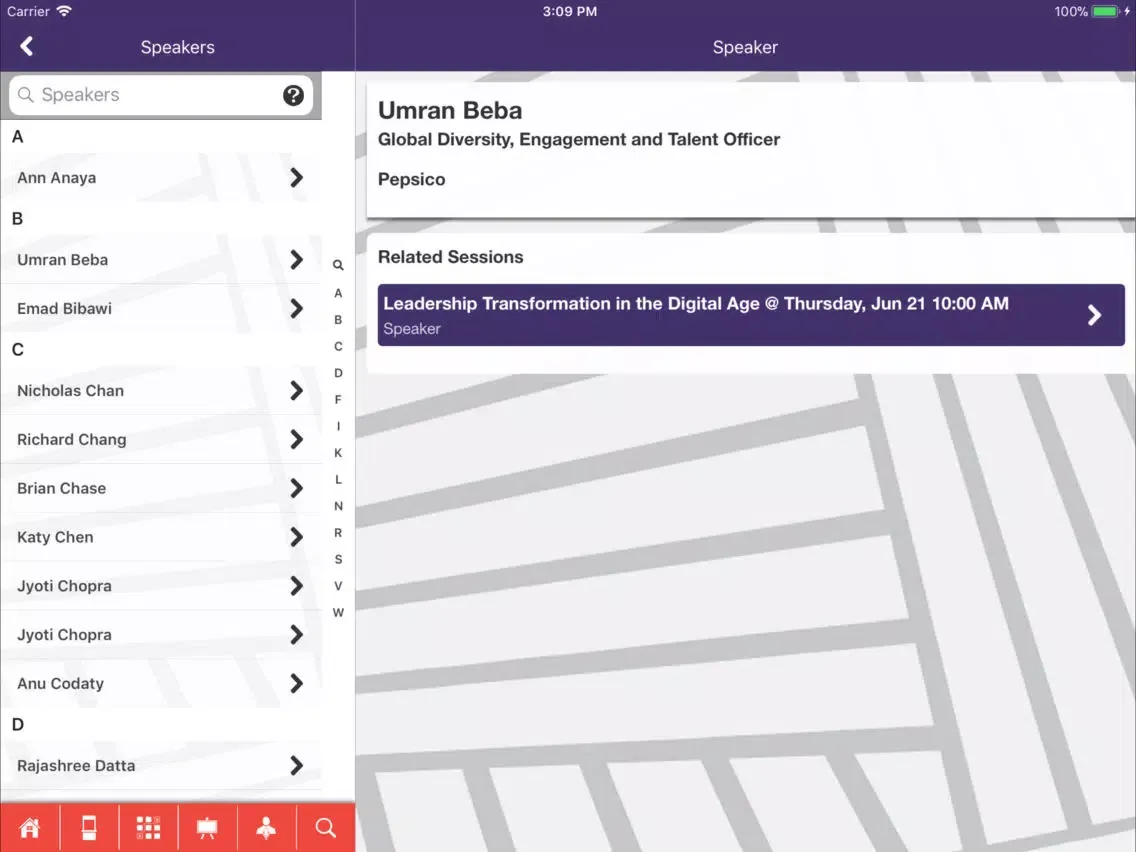The height and width of the screenshot is (852, 1136).
Task: Jump to letter D in index
Action: tap(338, 373)
